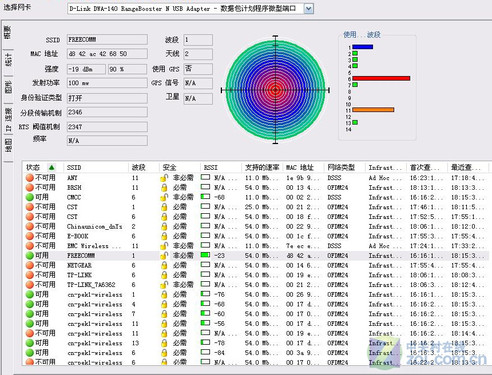This screenshot has width=492, height=375.
Task: Click the 发射功率 field showing 100 mw
Action: [107, 83]
